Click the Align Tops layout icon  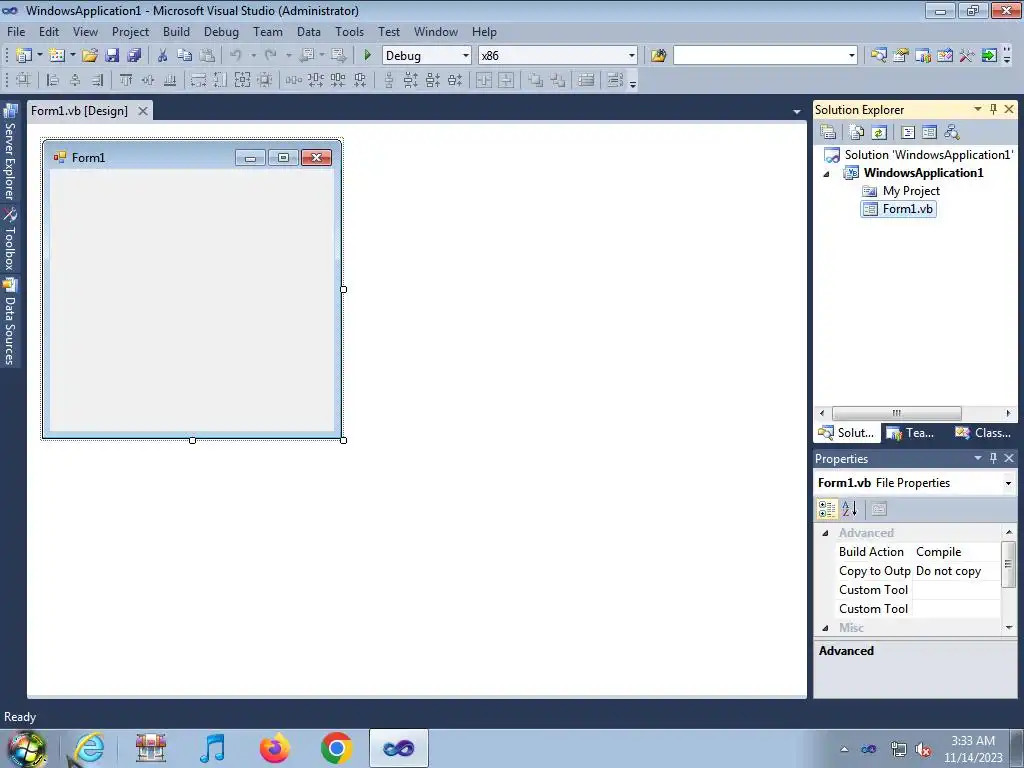[x=125, y=80]
